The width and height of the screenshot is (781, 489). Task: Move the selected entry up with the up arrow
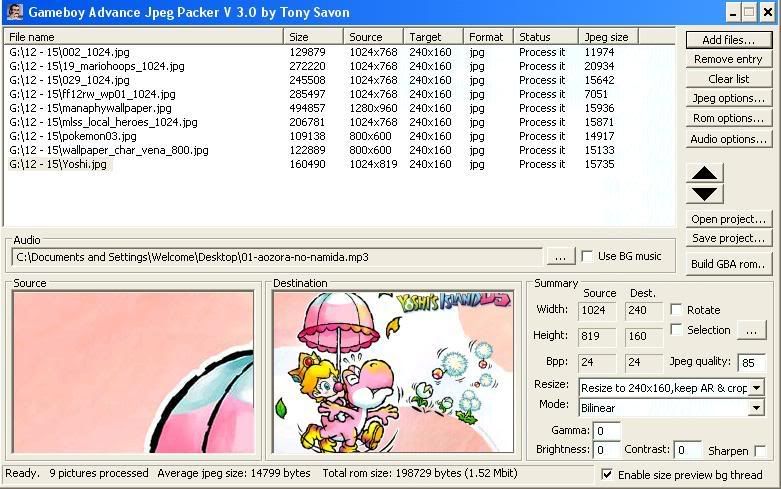click(x=704, y=173)
